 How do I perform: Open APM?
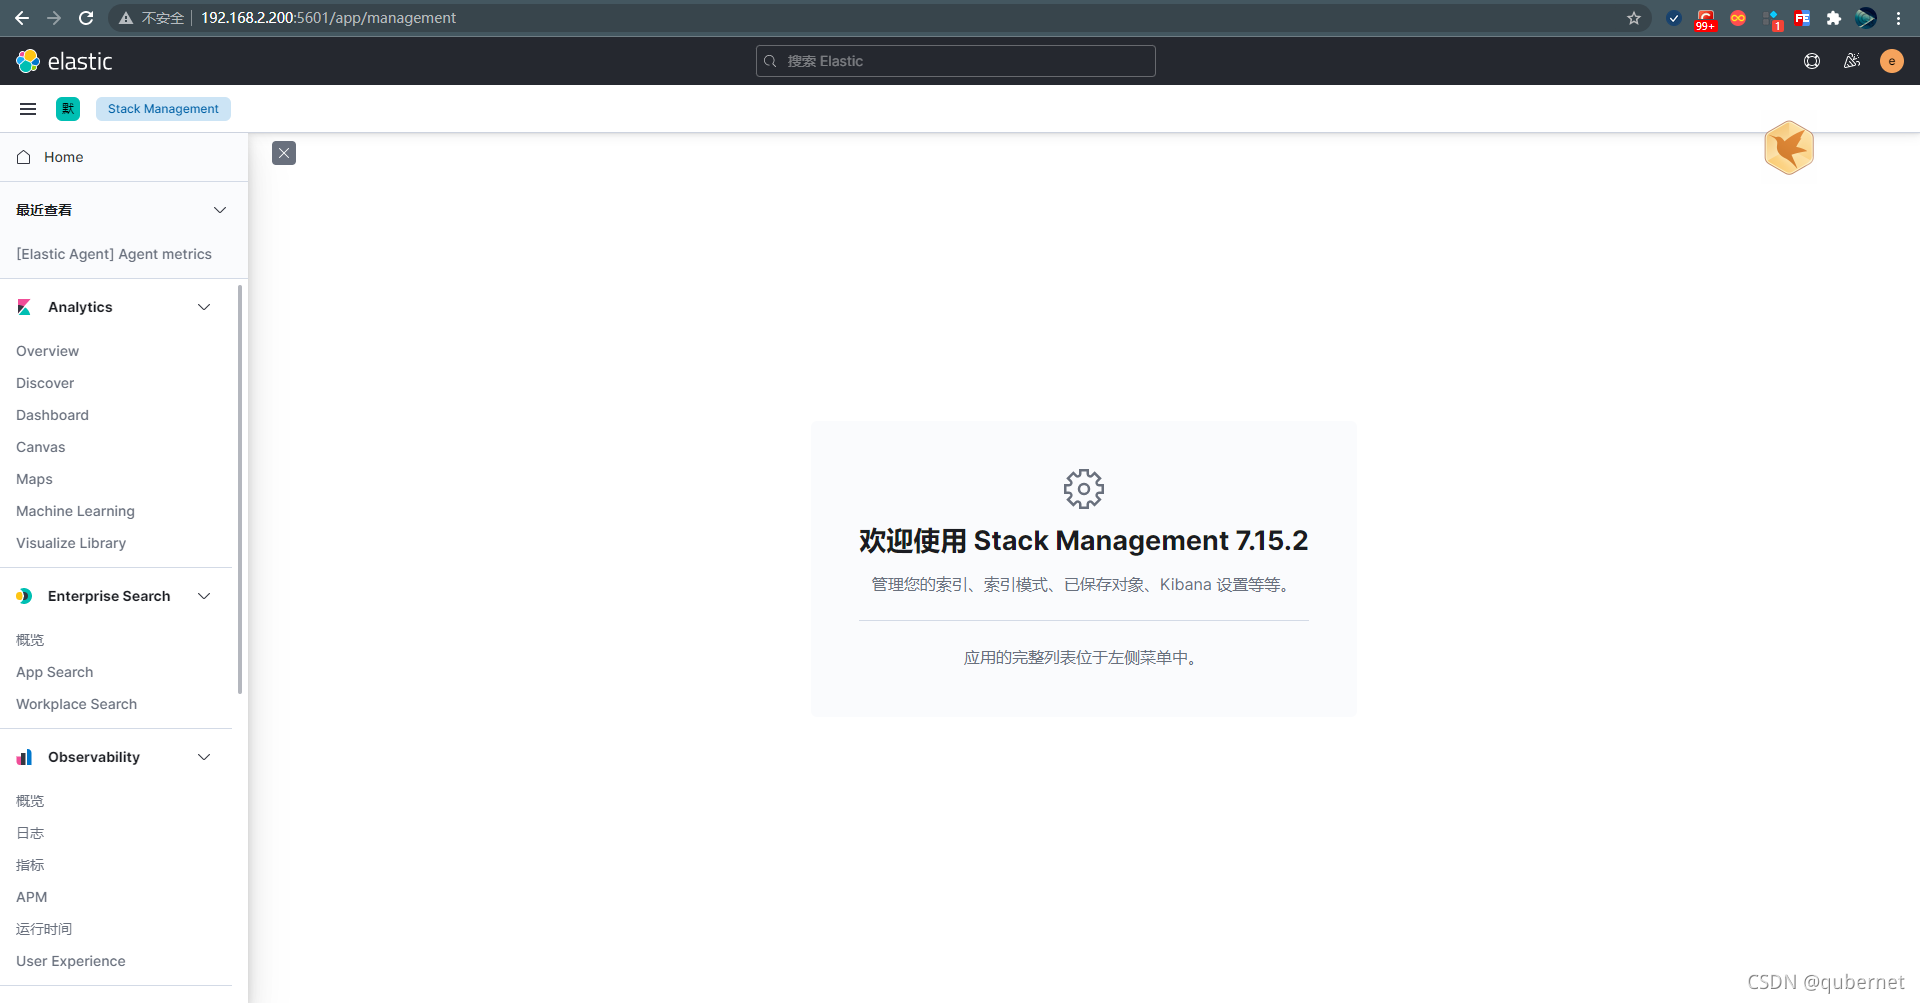31,897
